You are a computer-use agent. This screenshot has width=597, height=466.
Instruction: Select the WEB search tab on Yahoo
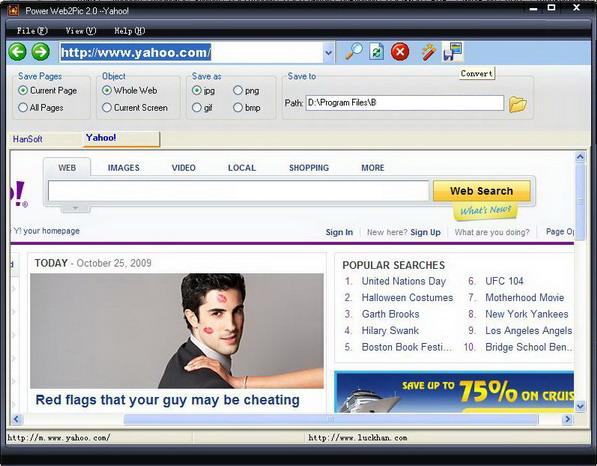[67, 168]
